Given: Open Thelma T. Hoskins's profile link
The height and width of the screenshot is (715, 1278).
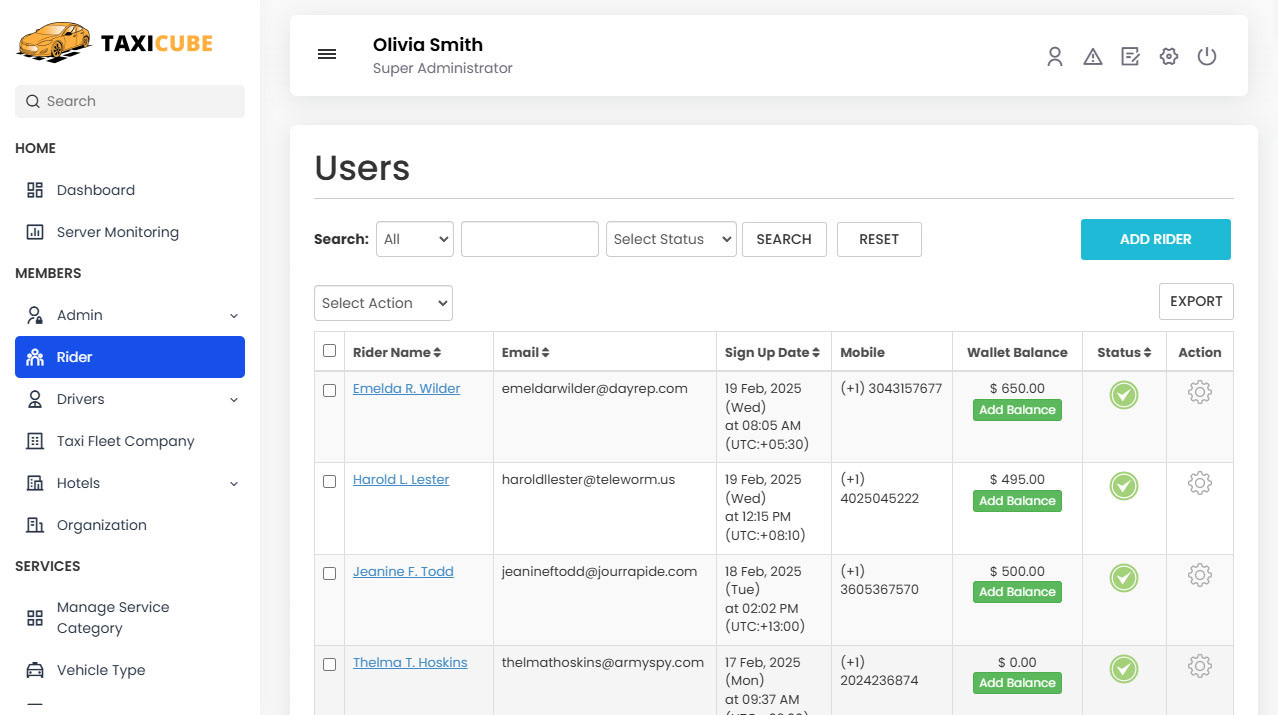Looking at the screenshot, I should (x=410, y=662).
